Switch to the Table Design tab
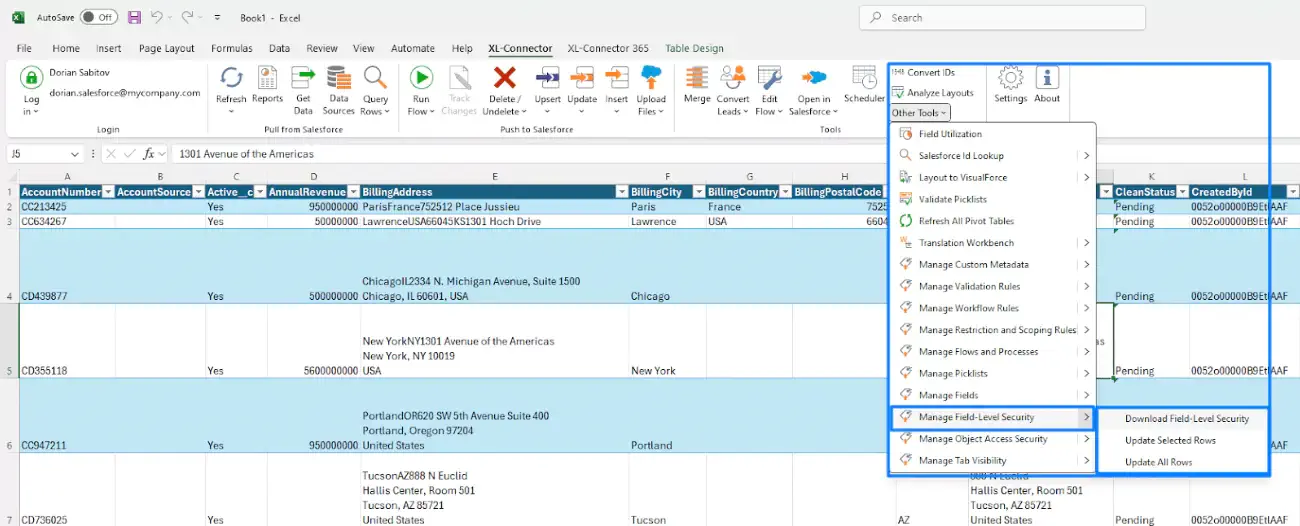This screenshot has height=526, width=1300. [x=694, y=48]
